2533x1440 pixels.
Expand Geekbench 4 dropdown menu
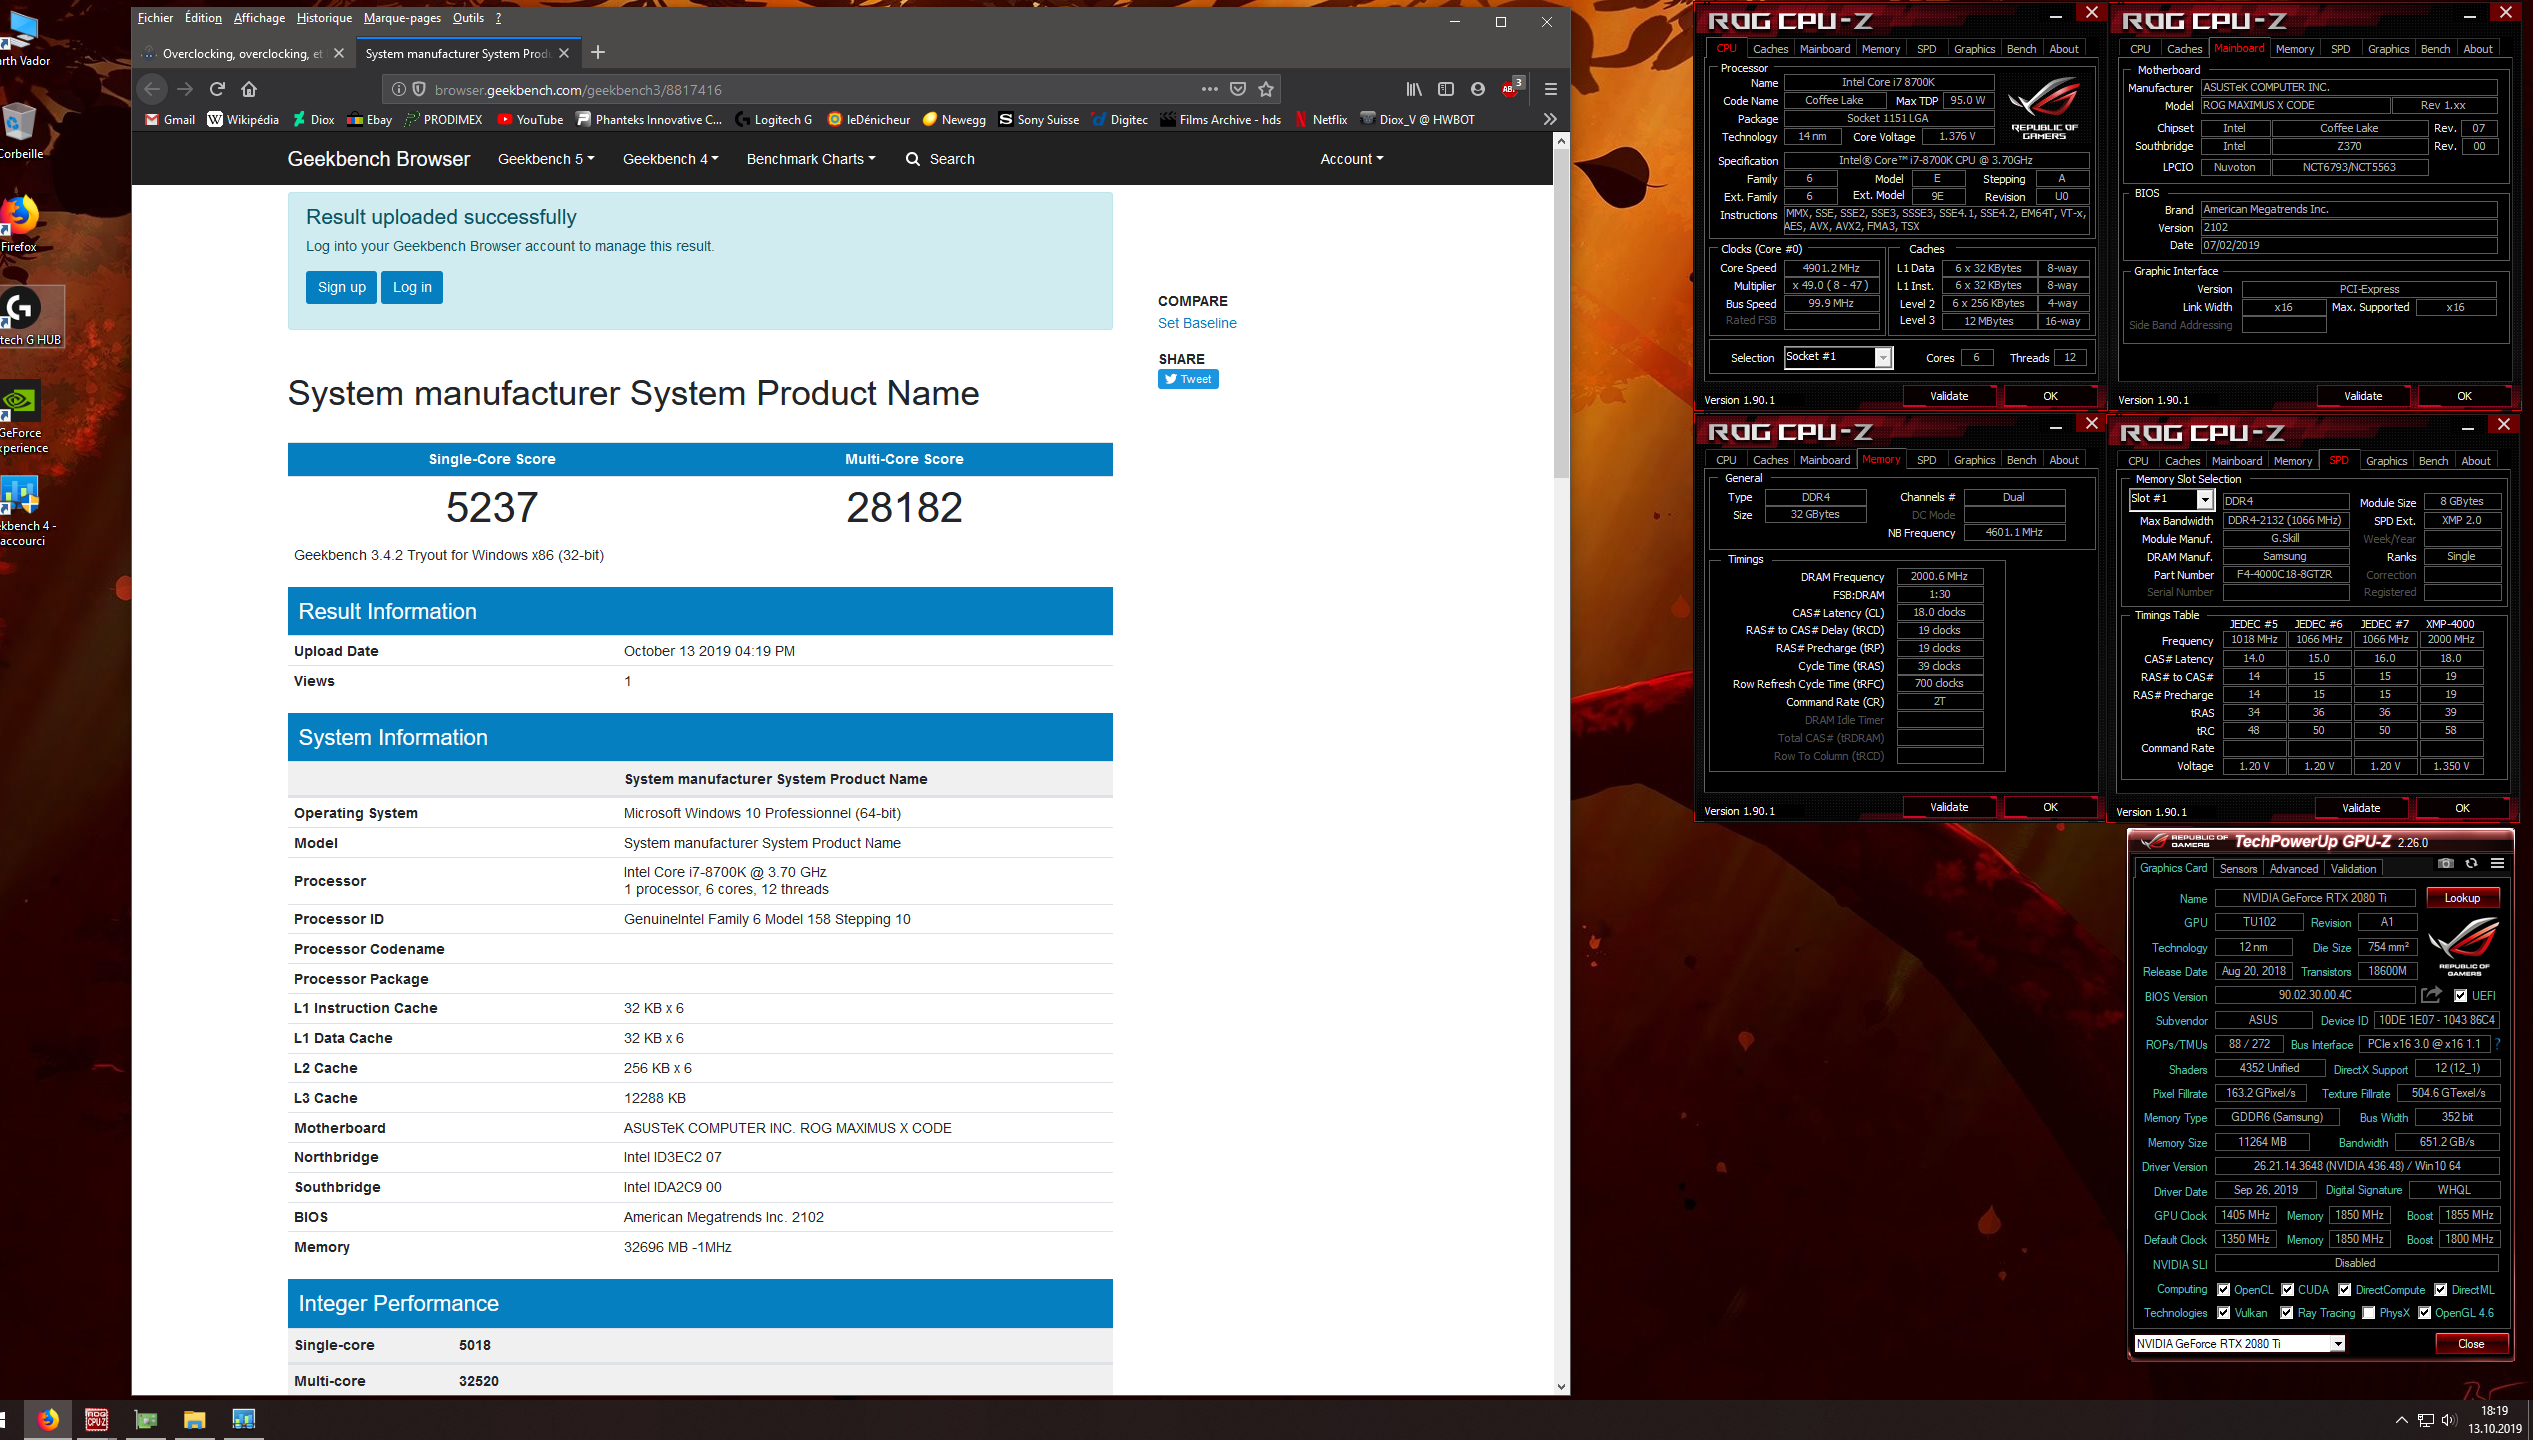pyautogui.click(x=670, y=159)
